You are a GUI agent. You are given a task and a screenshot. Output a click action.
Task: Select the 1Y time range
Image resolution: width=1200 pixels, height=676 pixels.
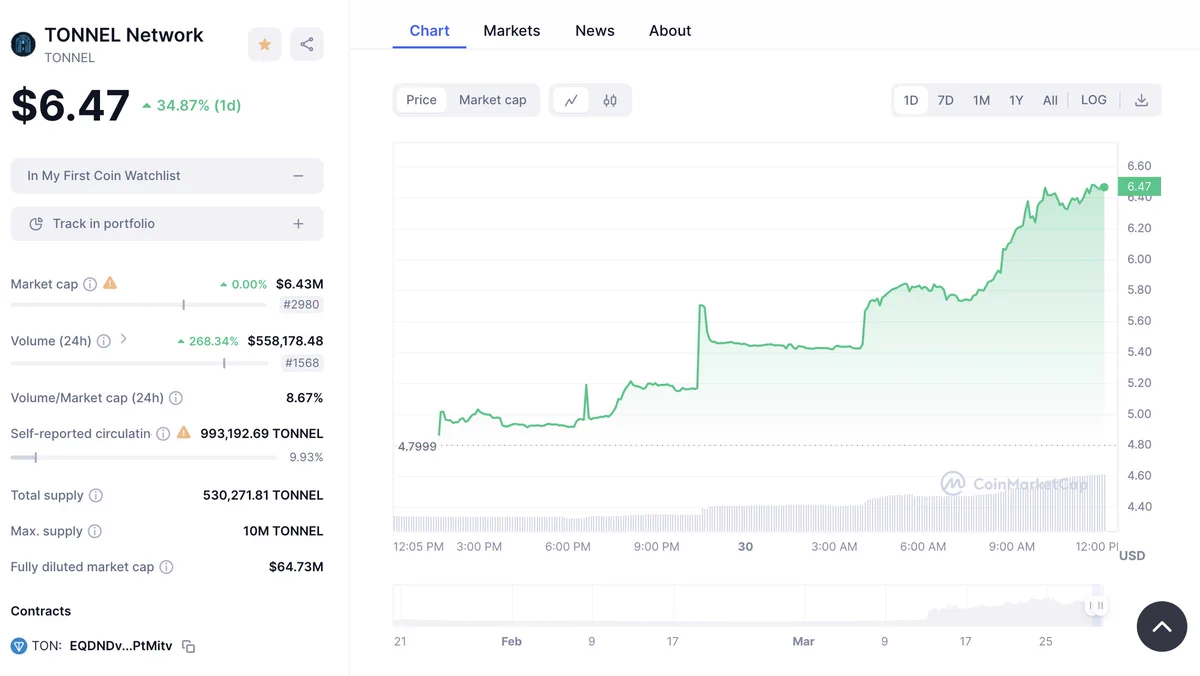tap(1016, 100)
